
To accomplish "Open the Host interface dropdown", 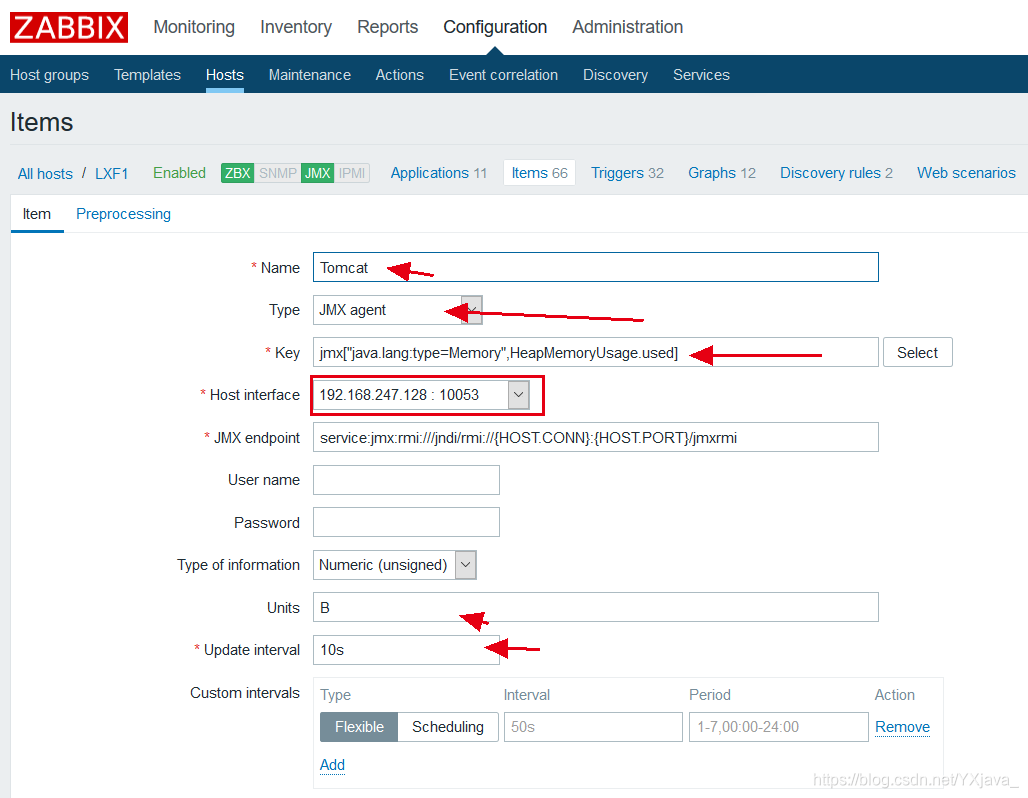I will pyautogui.click(x=422, y=395).
